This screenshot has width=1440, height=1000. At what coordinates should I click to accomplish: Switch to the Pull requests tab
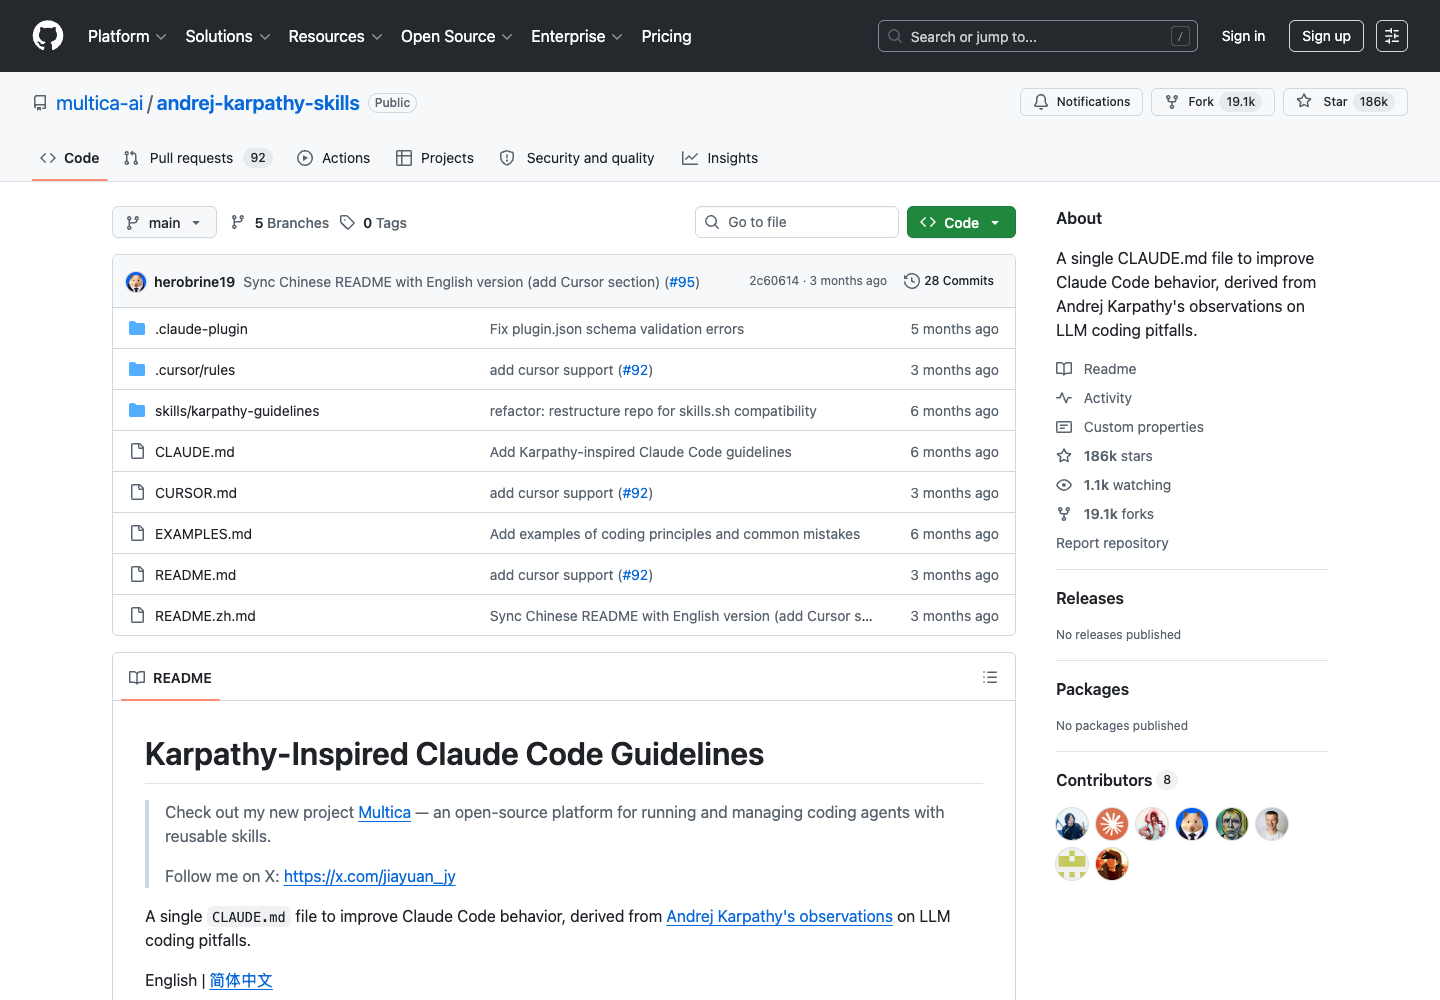(x=198, y=158)
